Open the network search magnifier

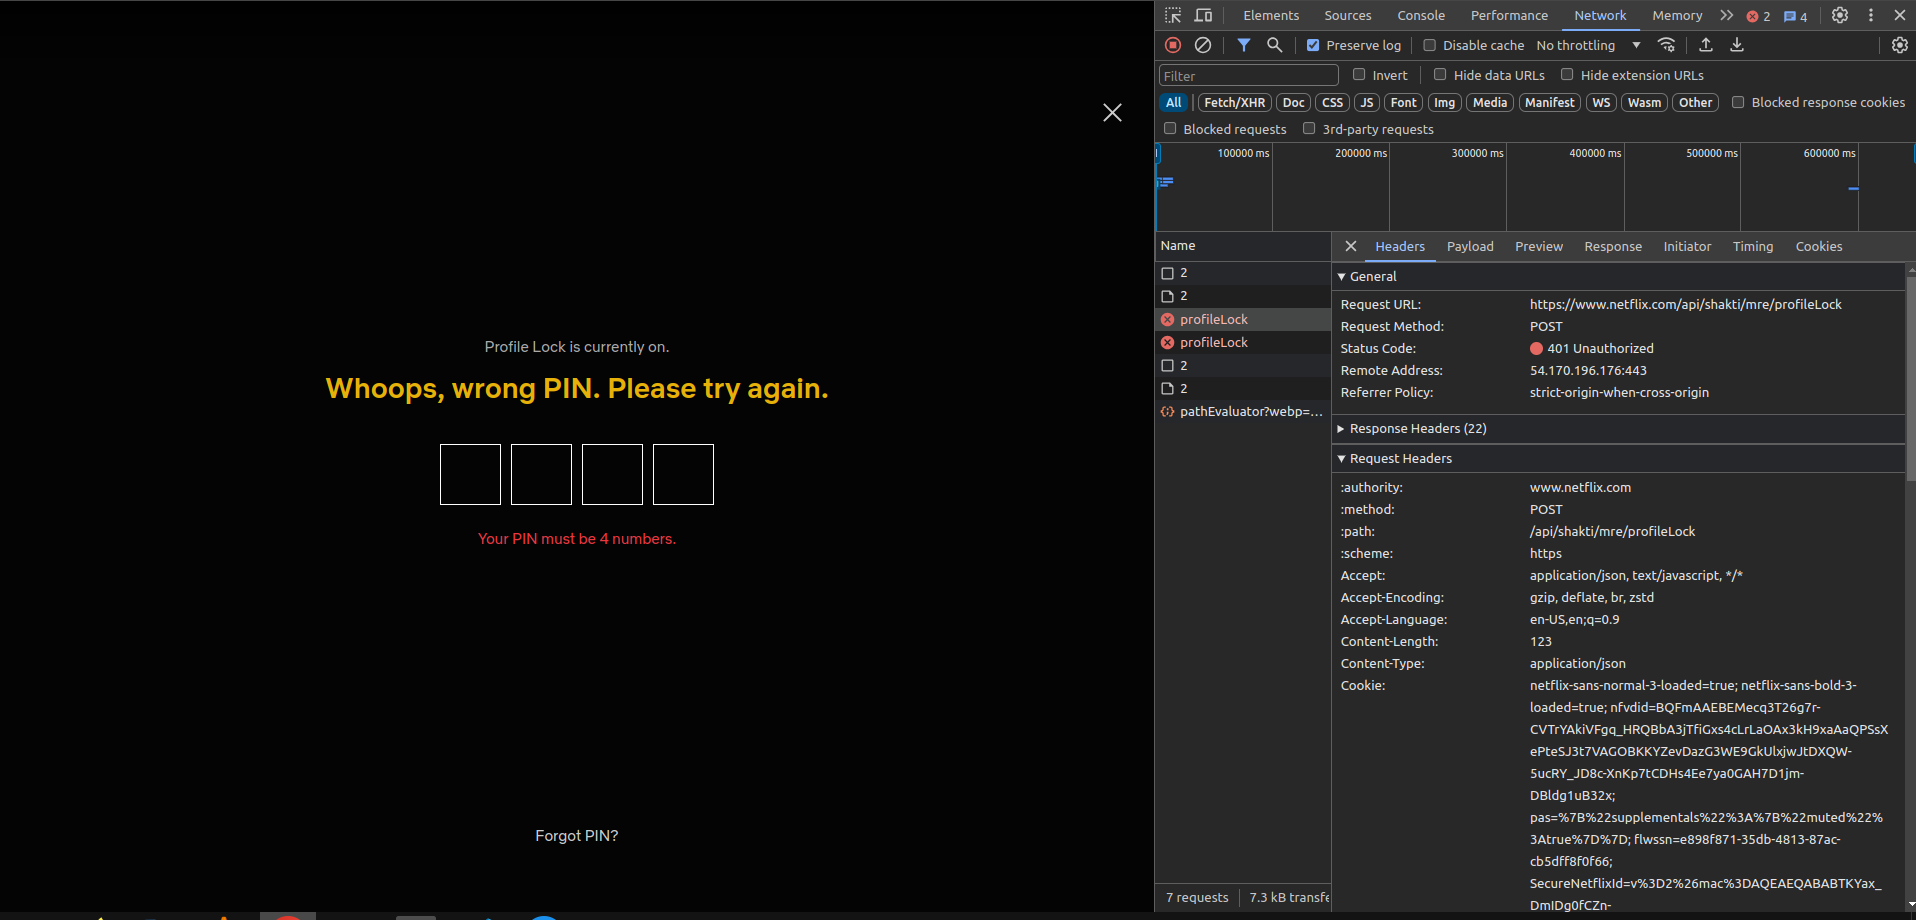(x=1274, y=45)
